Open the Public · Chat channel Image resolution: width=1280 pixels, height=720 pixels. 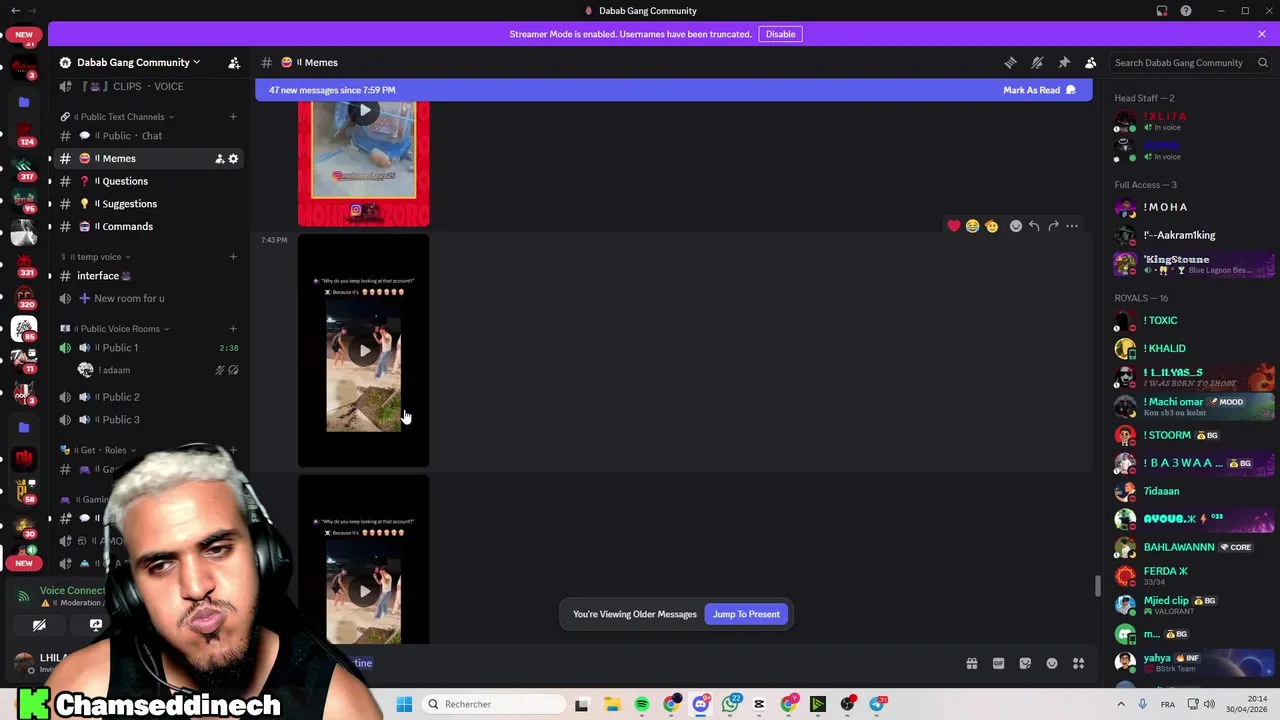click(150, 136)
